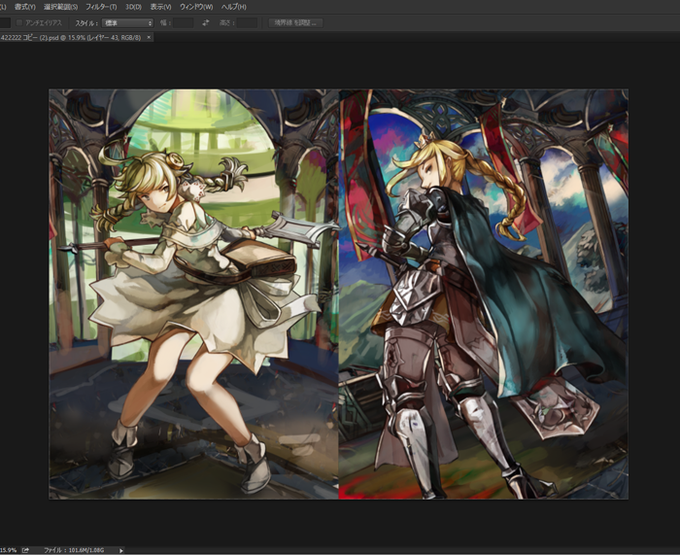
Task: Open the ウィンドウ(W) menu
Action: [x=196, y=7]
